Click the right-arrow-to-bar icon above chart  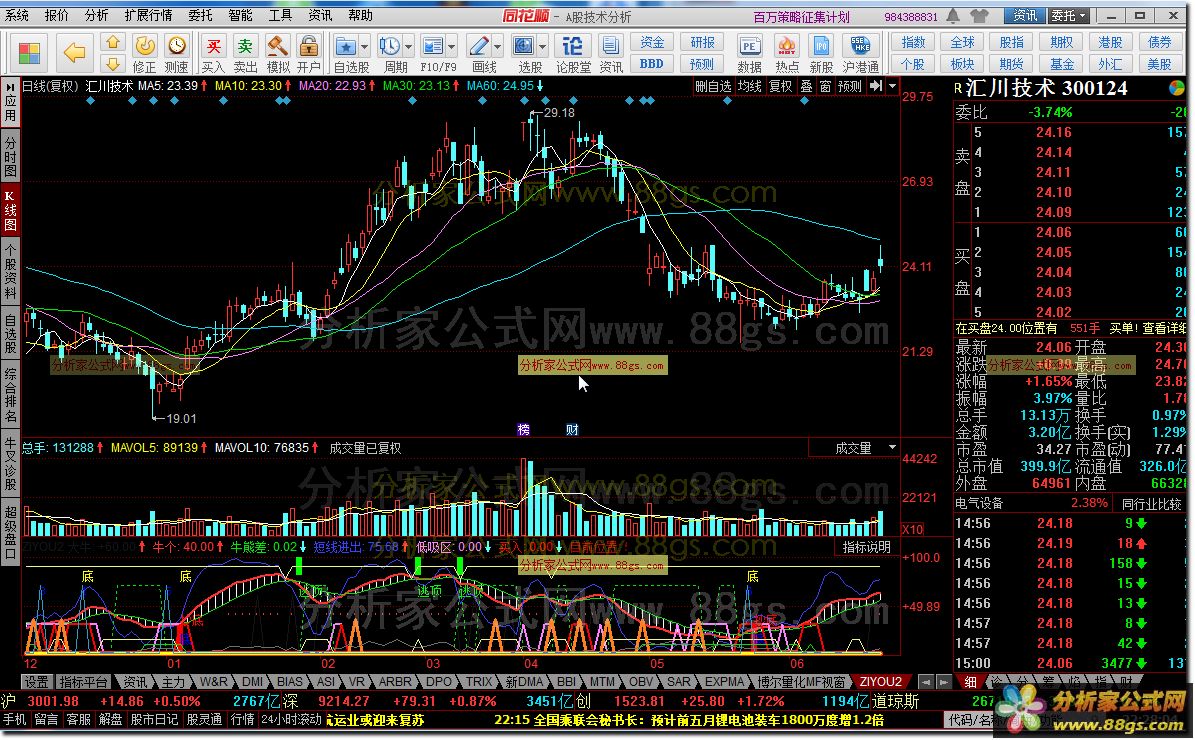click(876, 86)
